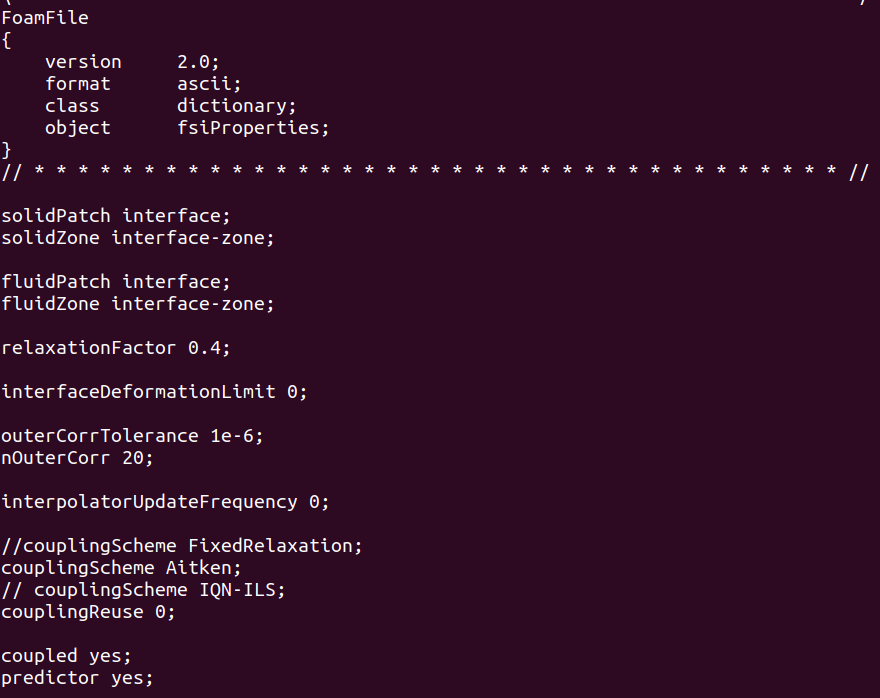This screenshot has height=698, width=880.
Task: Click the format ascii entry
Action: [x=143, y=84]
